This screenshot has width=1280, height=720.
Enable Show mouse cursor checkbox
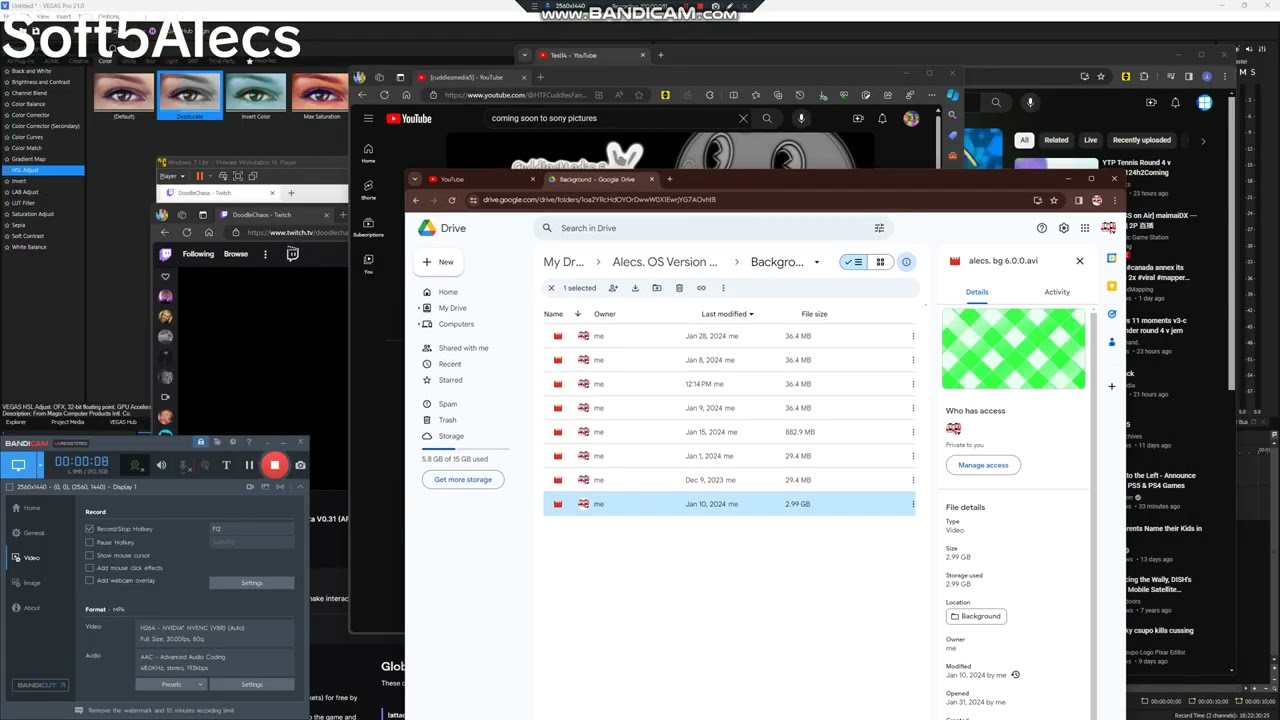[89, 555]
